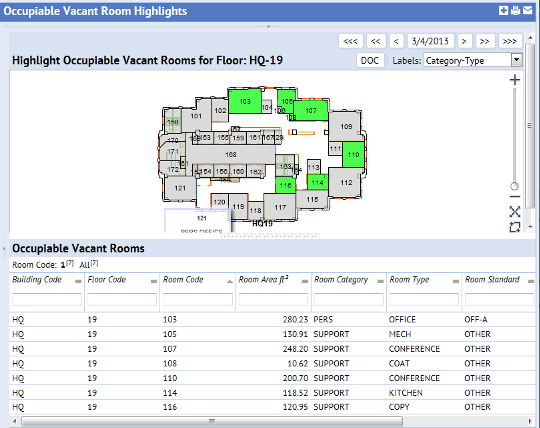
Task: Select the table row for room 107
Action: pos(272,349)
